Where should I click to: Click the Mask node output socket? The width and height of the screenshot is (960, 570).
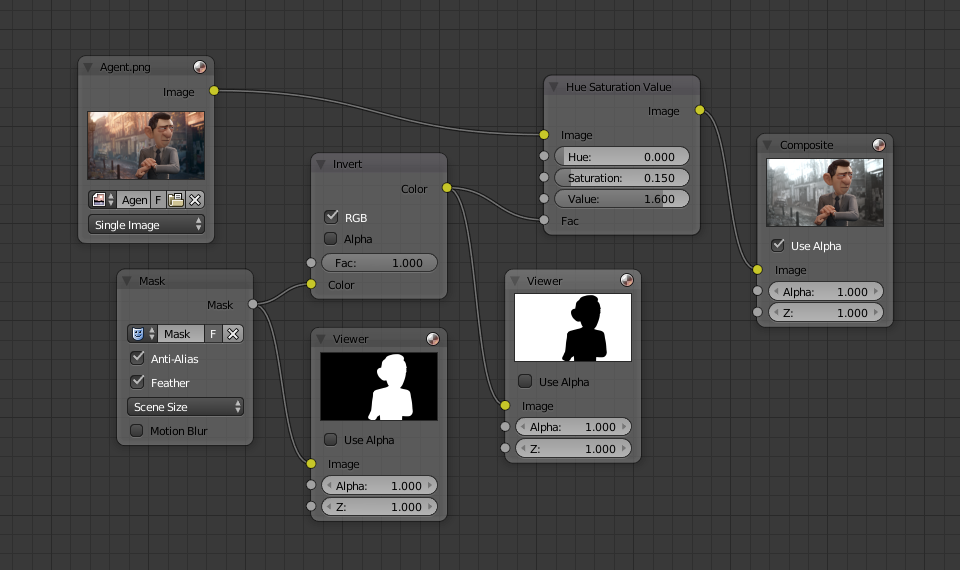(x=253, y=304)
